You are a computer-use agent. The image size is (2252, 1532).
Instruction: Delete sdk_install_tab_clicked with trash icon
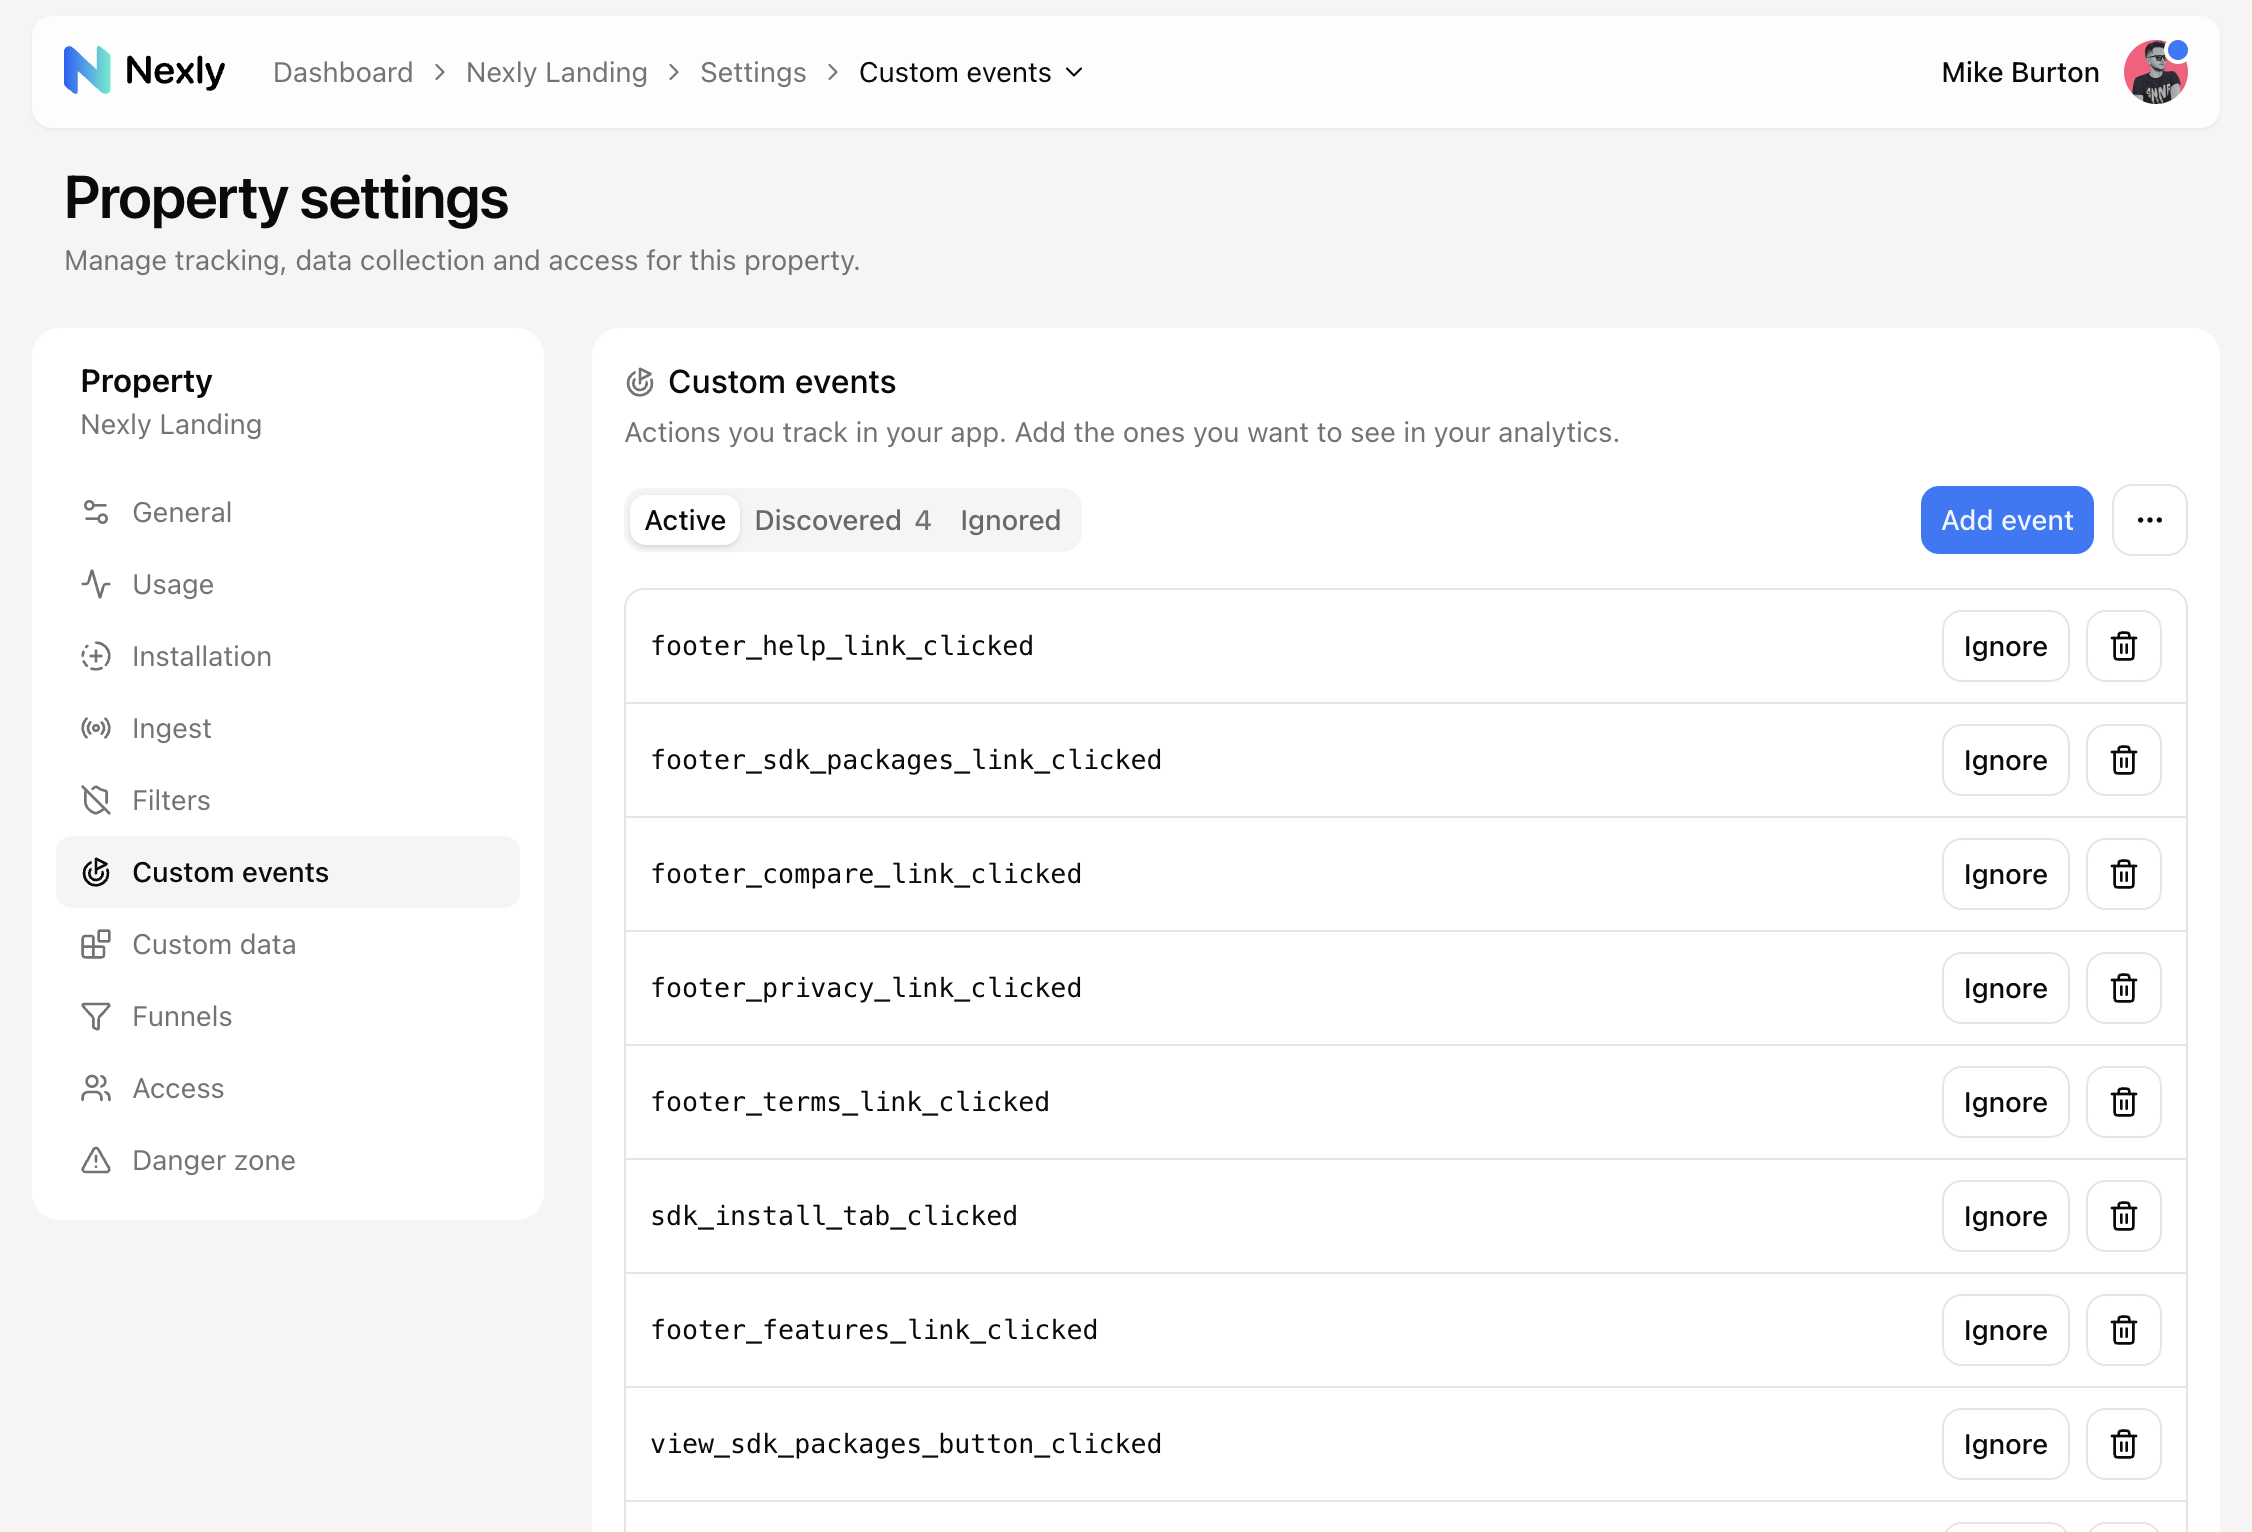tap(2123, 1216)
